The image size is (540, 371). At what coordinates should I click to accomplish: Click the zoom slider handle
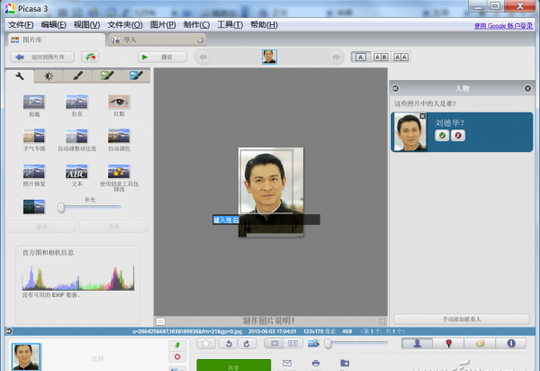[x=328, y=343]
